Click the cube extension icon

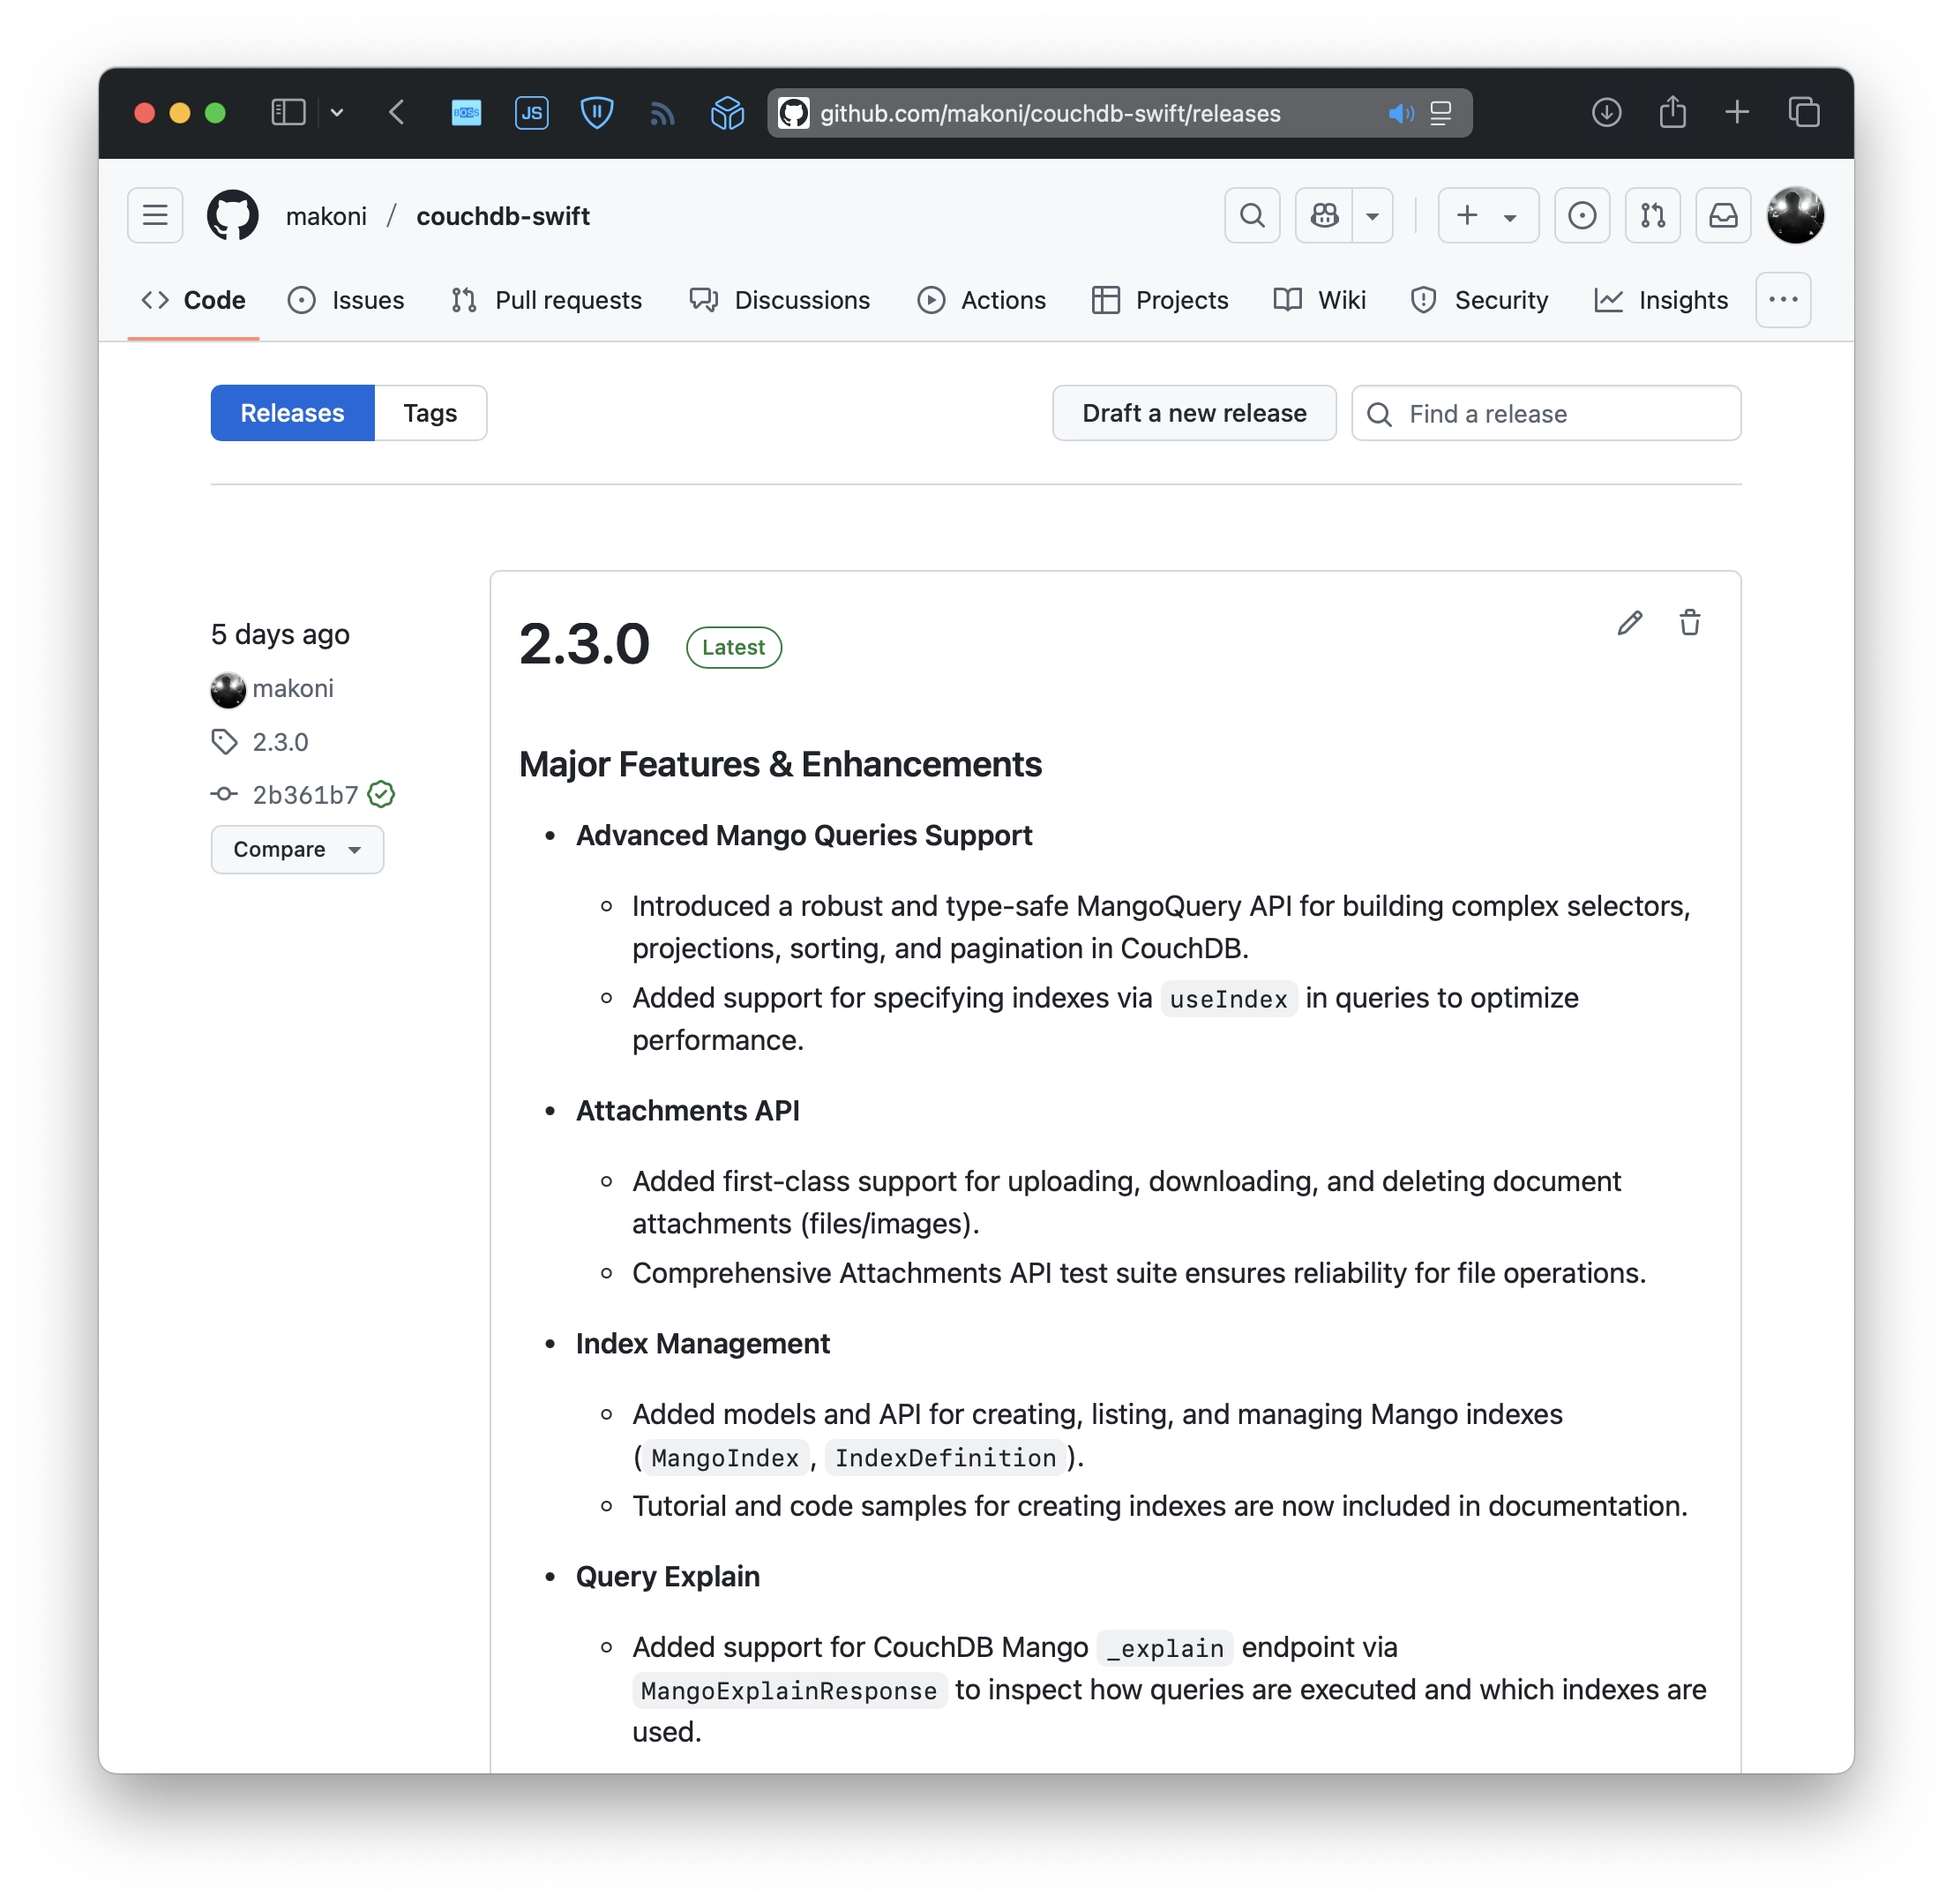[727, 113]
